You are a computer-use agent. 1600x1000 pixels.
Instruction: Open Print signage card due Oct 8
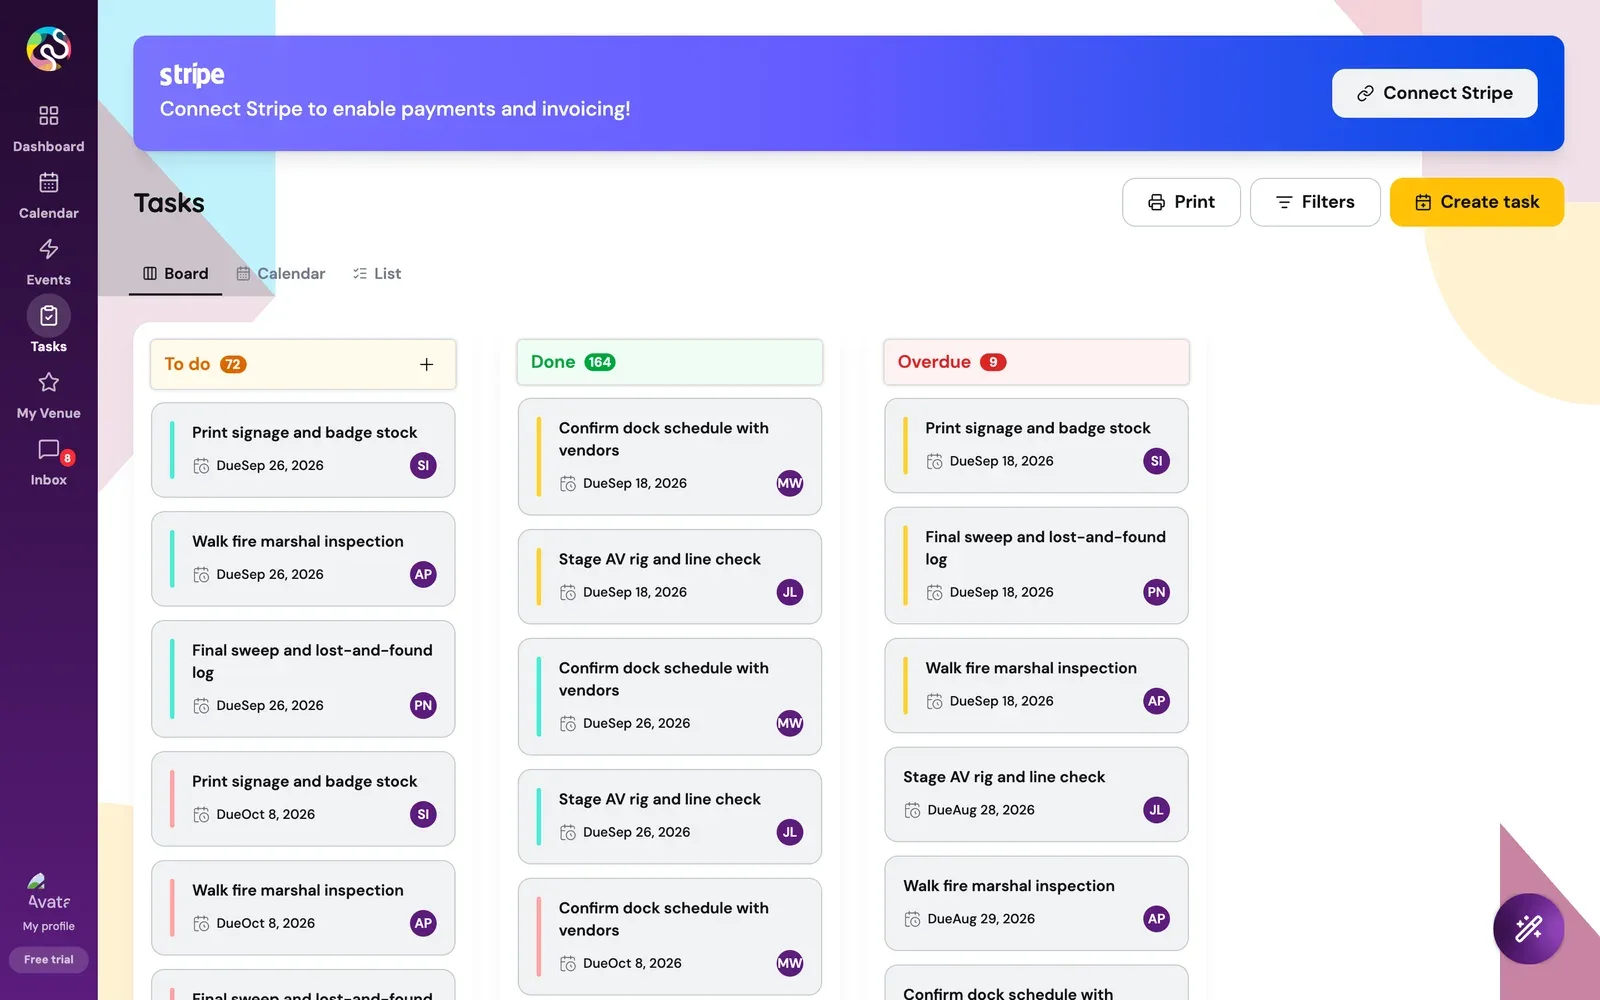pyautogui.click(x=303, y=799)
